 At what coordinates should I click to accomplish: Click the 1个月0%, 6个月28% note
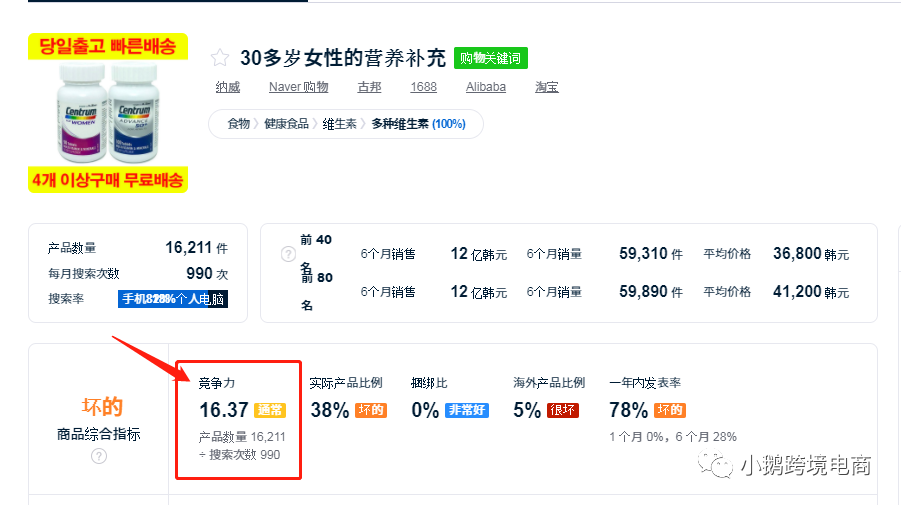click(673, 437)
